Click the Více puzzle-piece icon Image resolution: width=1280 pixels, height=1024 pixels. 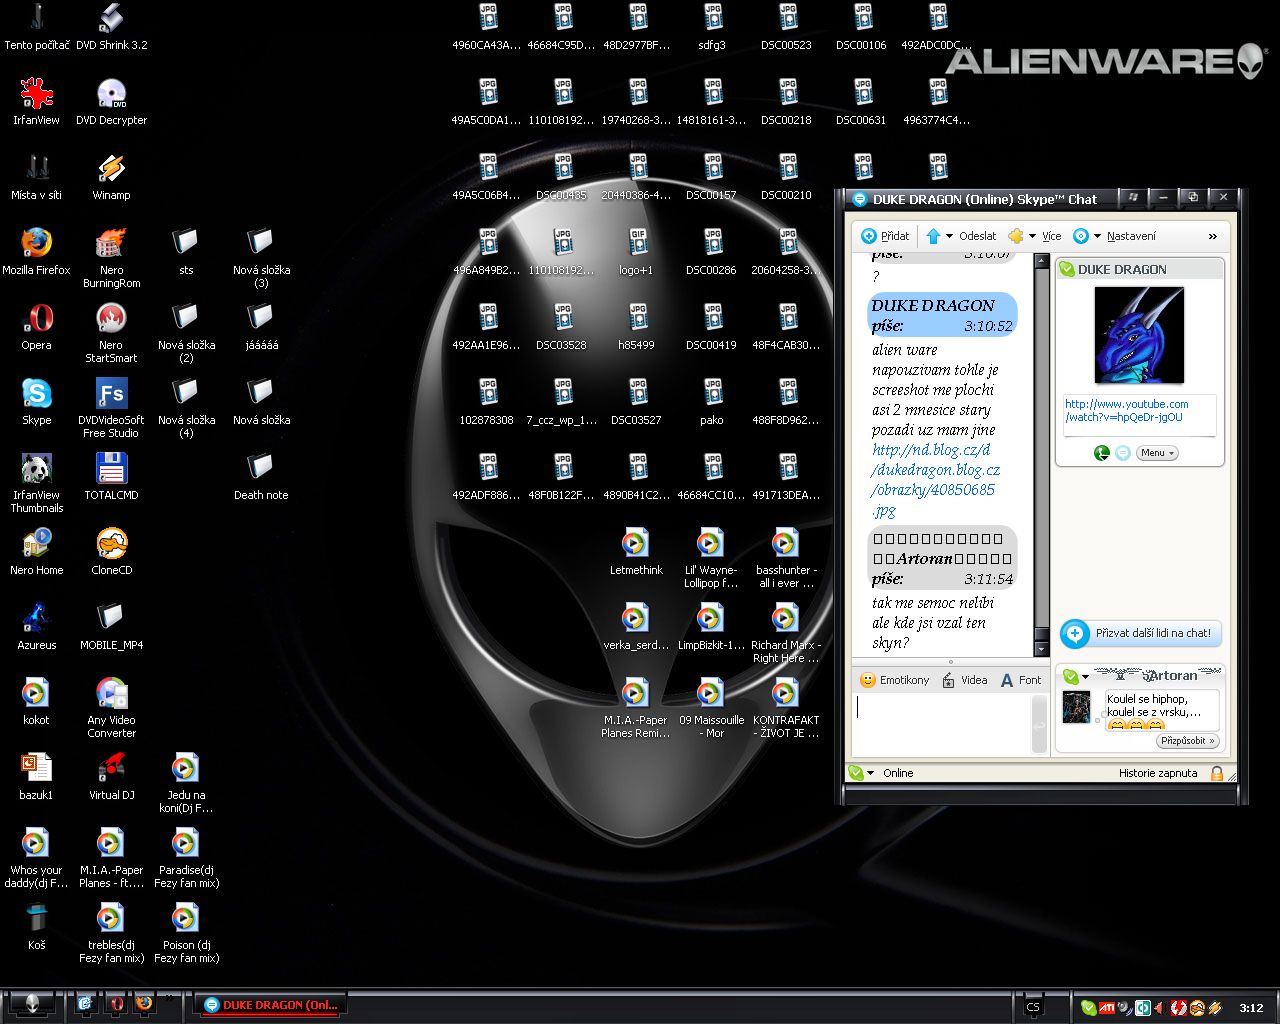[x=1016, y=236]
